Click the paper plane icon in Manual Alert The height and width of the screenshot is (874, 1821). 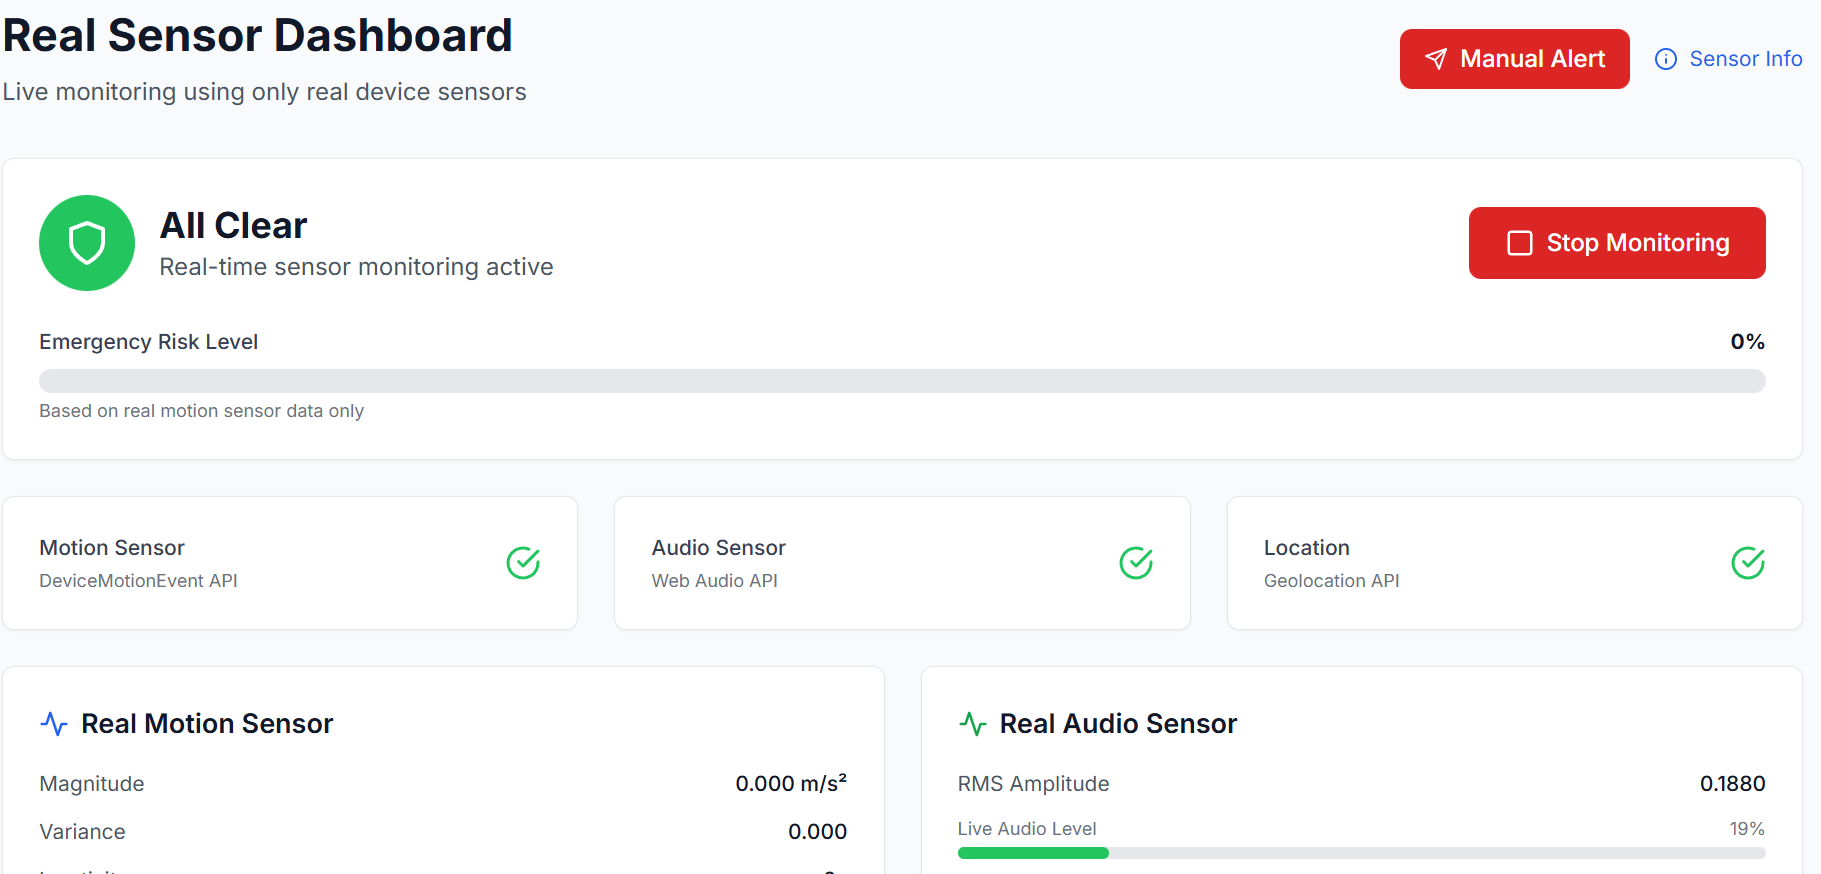pos(1436,59)
